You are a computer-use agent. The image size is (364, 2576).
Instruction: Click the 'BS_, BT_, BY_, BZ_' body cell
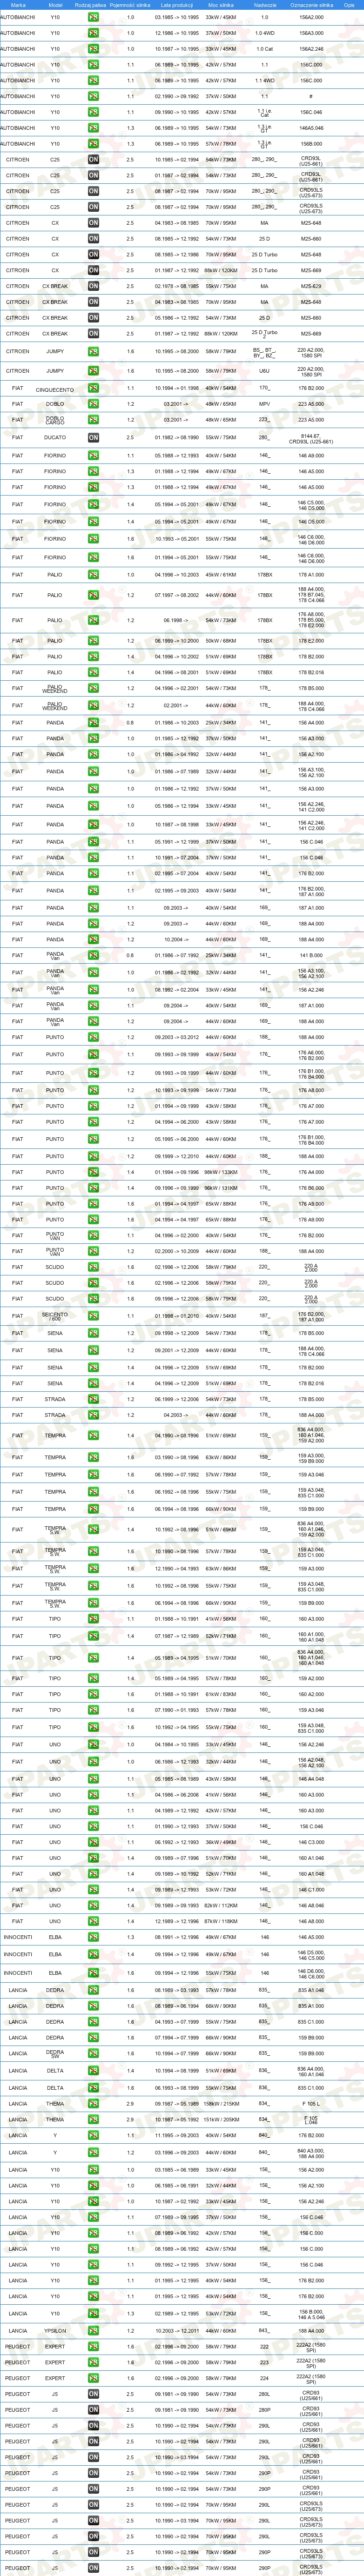264,352
